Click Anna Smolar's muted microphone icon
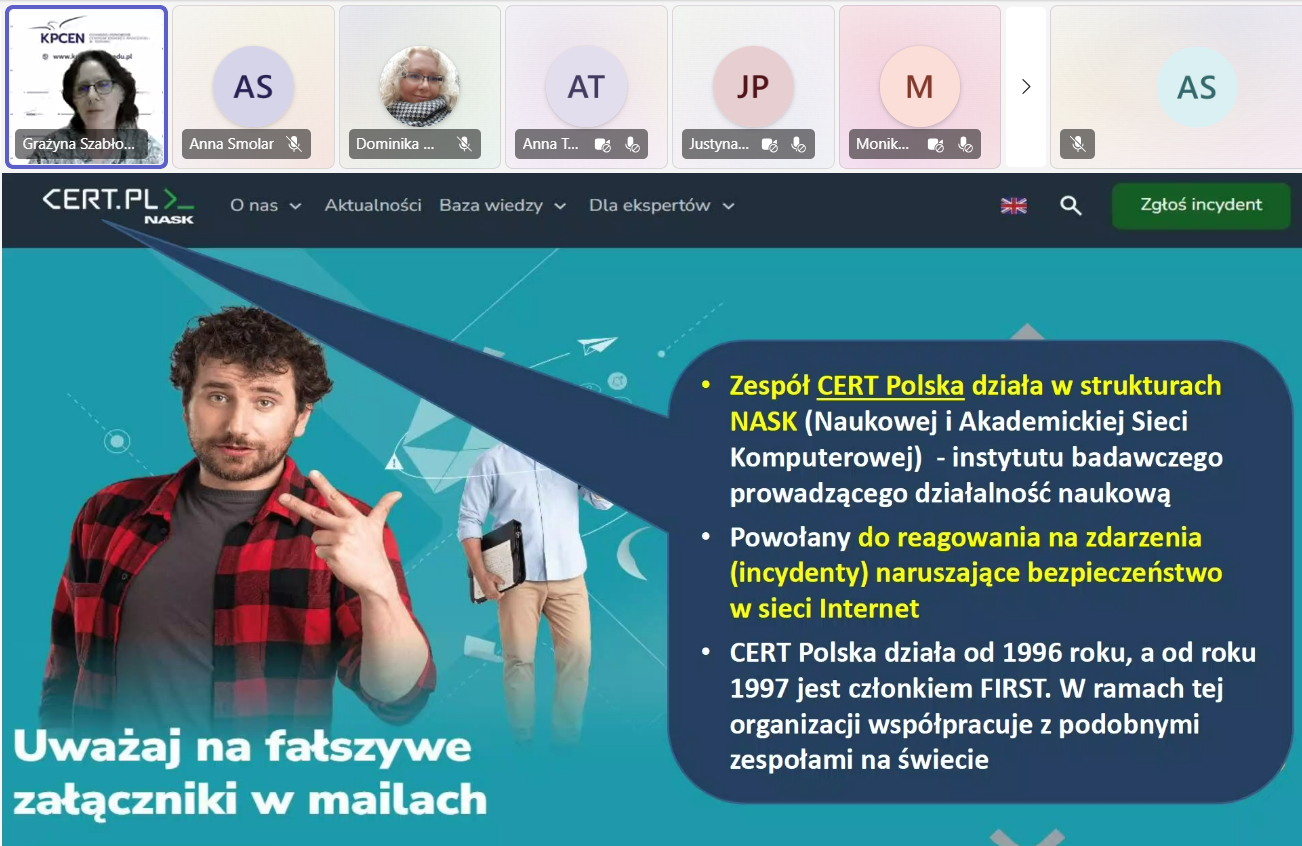Screen dimensions: 1302x846 point(294,144)
